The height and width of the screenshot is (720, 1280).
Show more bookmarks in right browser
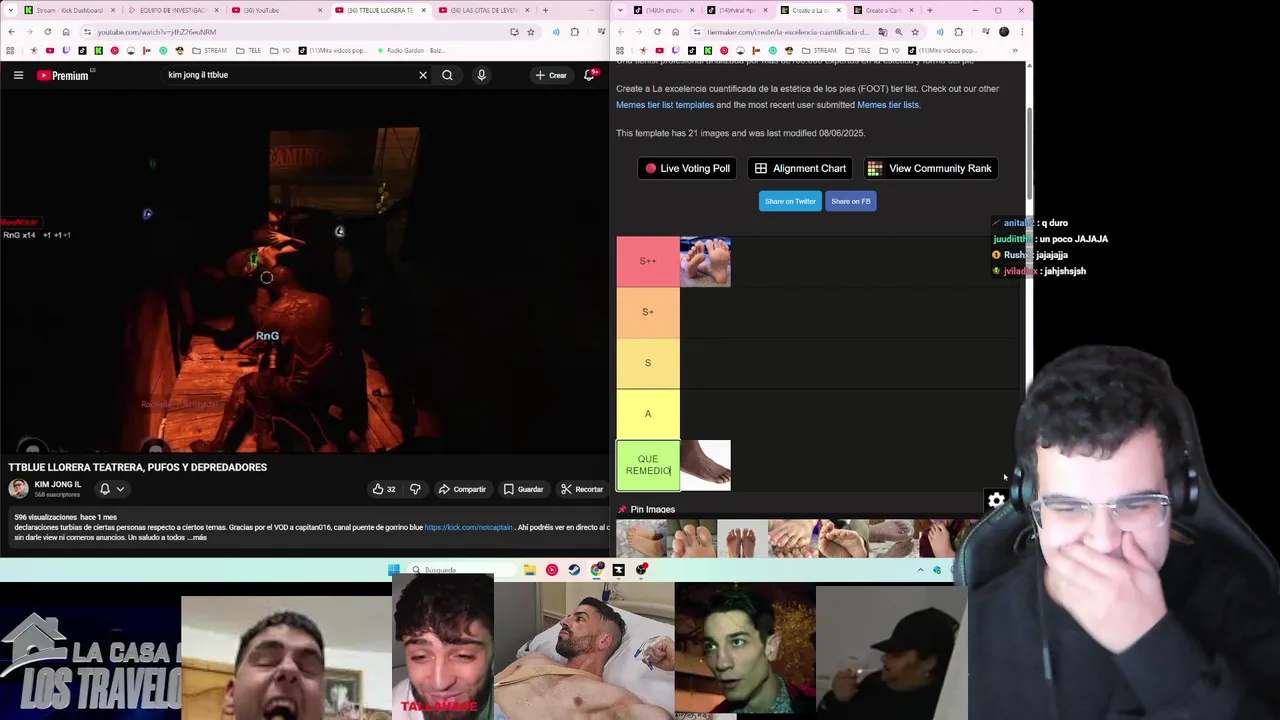(1014, 50)
